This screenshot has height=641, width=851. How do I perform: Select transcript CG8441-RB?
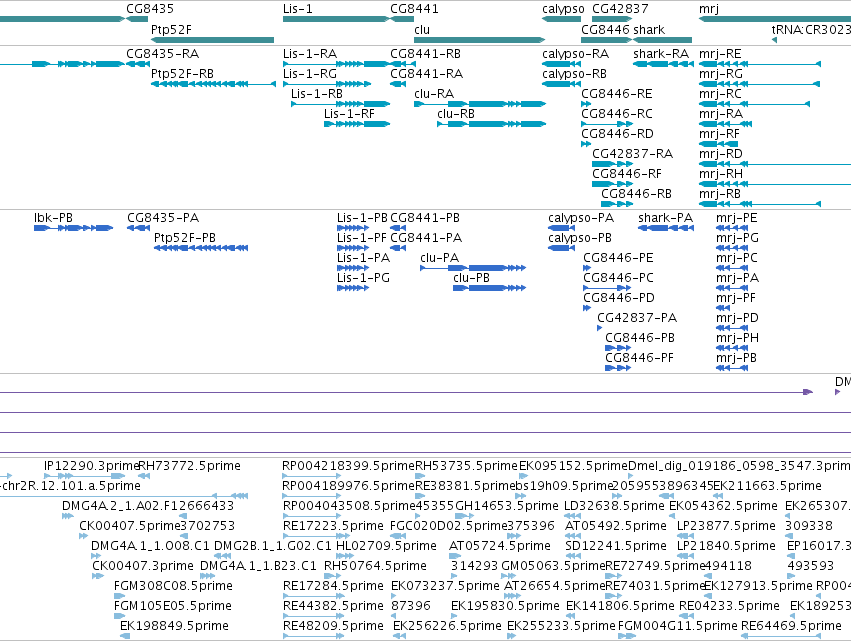[x=426, y=54]
